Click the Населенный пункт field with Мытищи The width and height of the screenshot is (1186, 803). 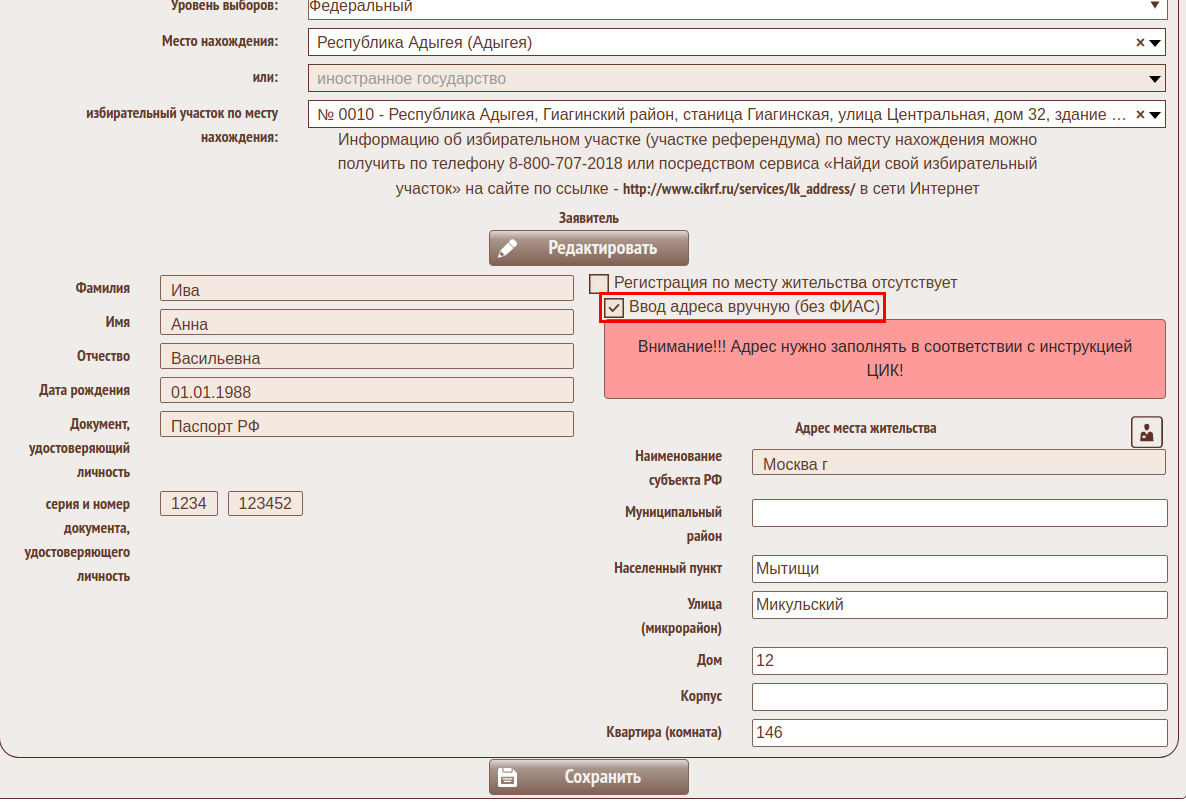958,569
